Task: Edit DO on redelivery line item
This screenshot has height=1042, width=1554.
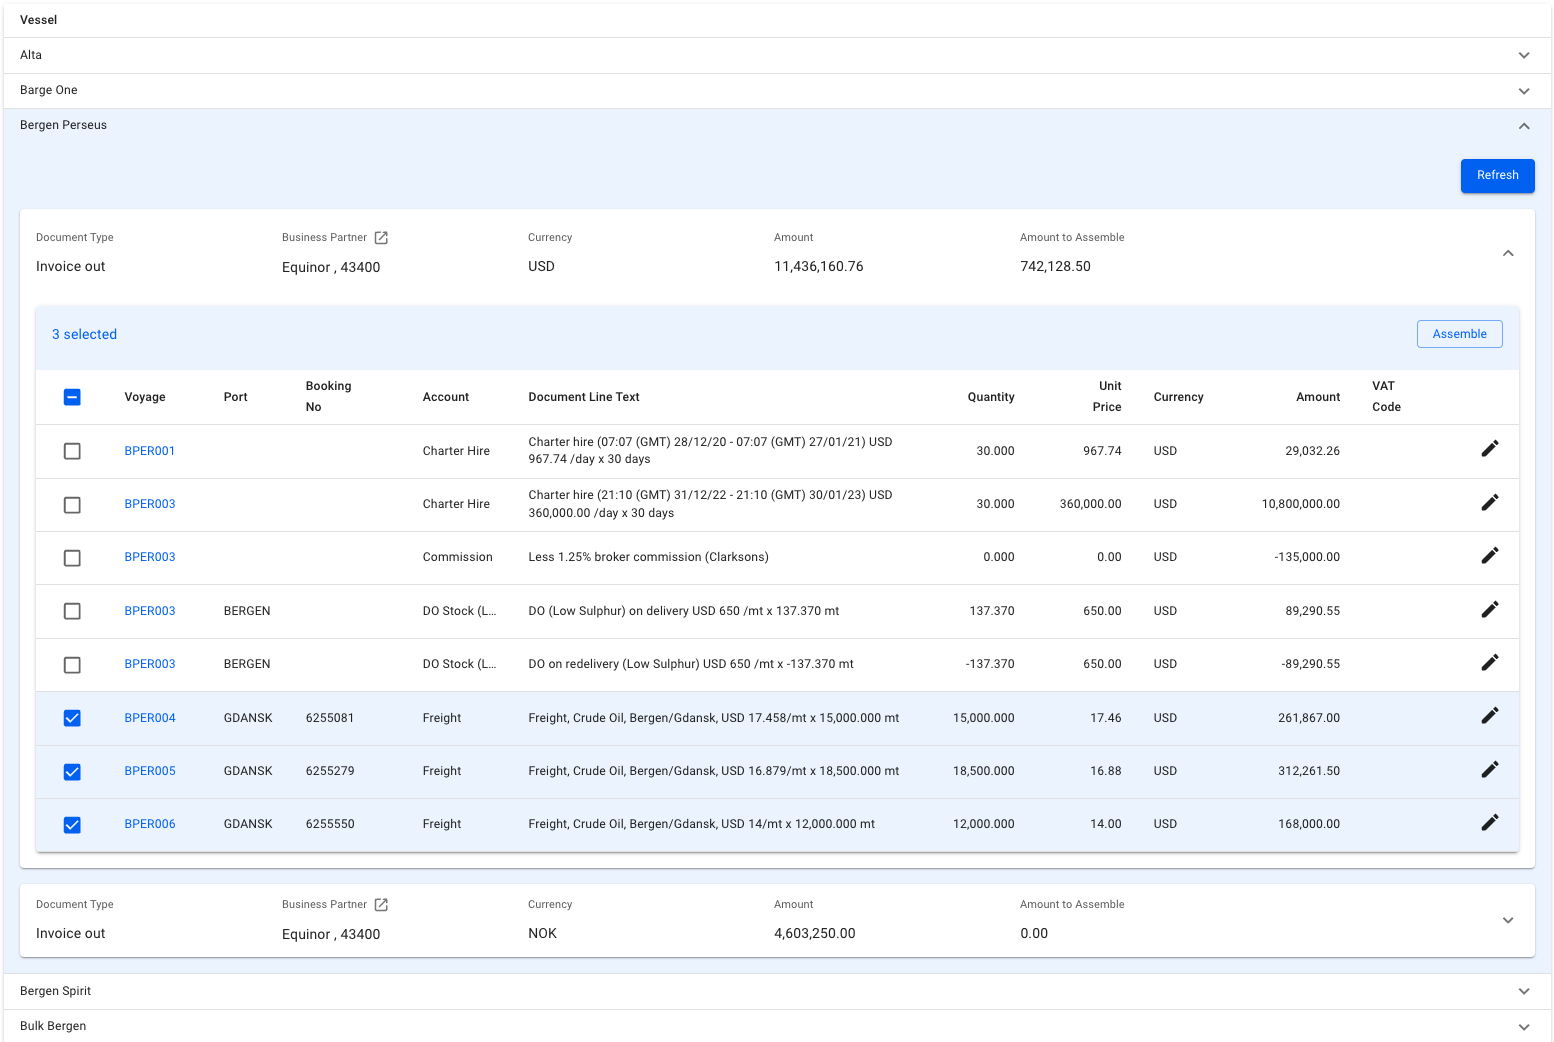Action: (x=1489, y=663)
